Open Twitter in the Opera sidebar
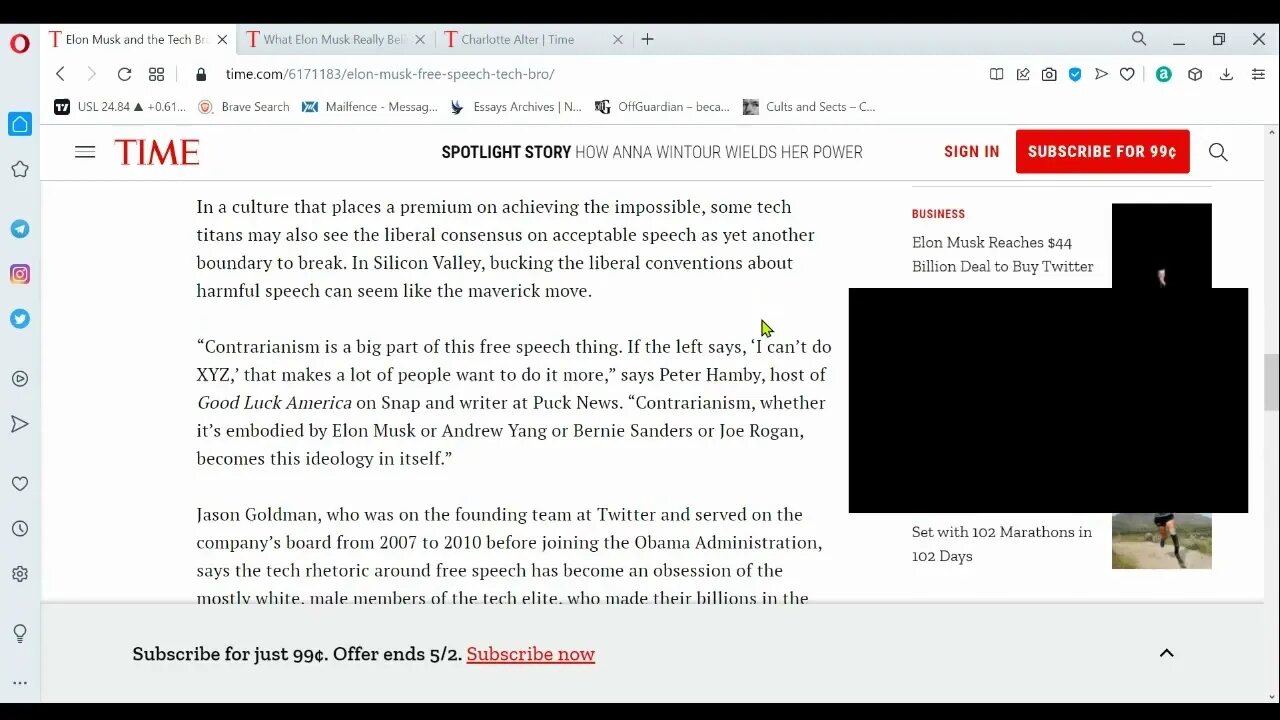 20,319
